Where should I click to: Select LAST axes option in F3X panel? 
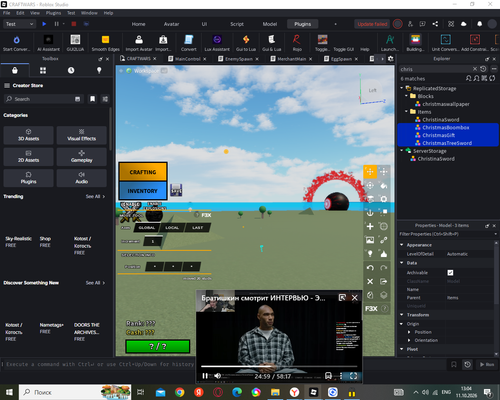[197, 228]
